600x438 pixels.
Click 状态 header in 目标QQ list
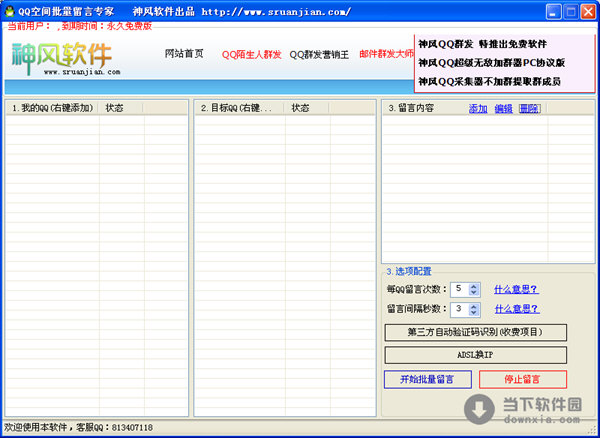coord(306,108)
